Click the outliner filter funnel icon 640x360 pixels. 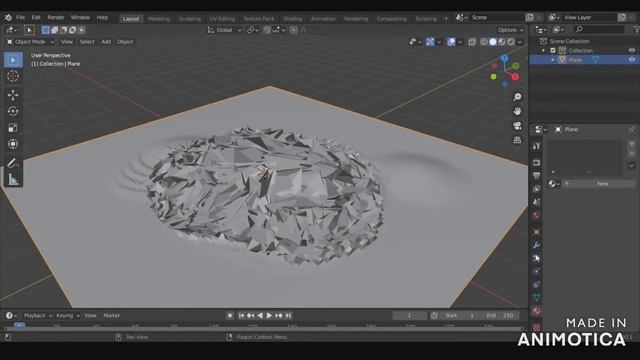tap(636, 29)
